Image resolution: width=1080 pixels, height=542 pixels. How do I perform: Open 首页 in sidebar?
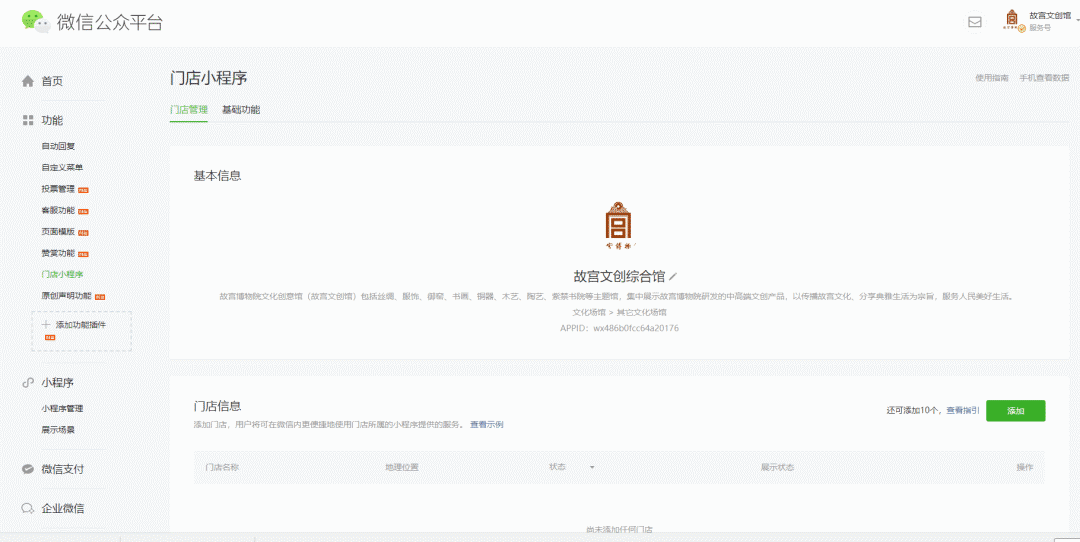(x=52, y=81)
